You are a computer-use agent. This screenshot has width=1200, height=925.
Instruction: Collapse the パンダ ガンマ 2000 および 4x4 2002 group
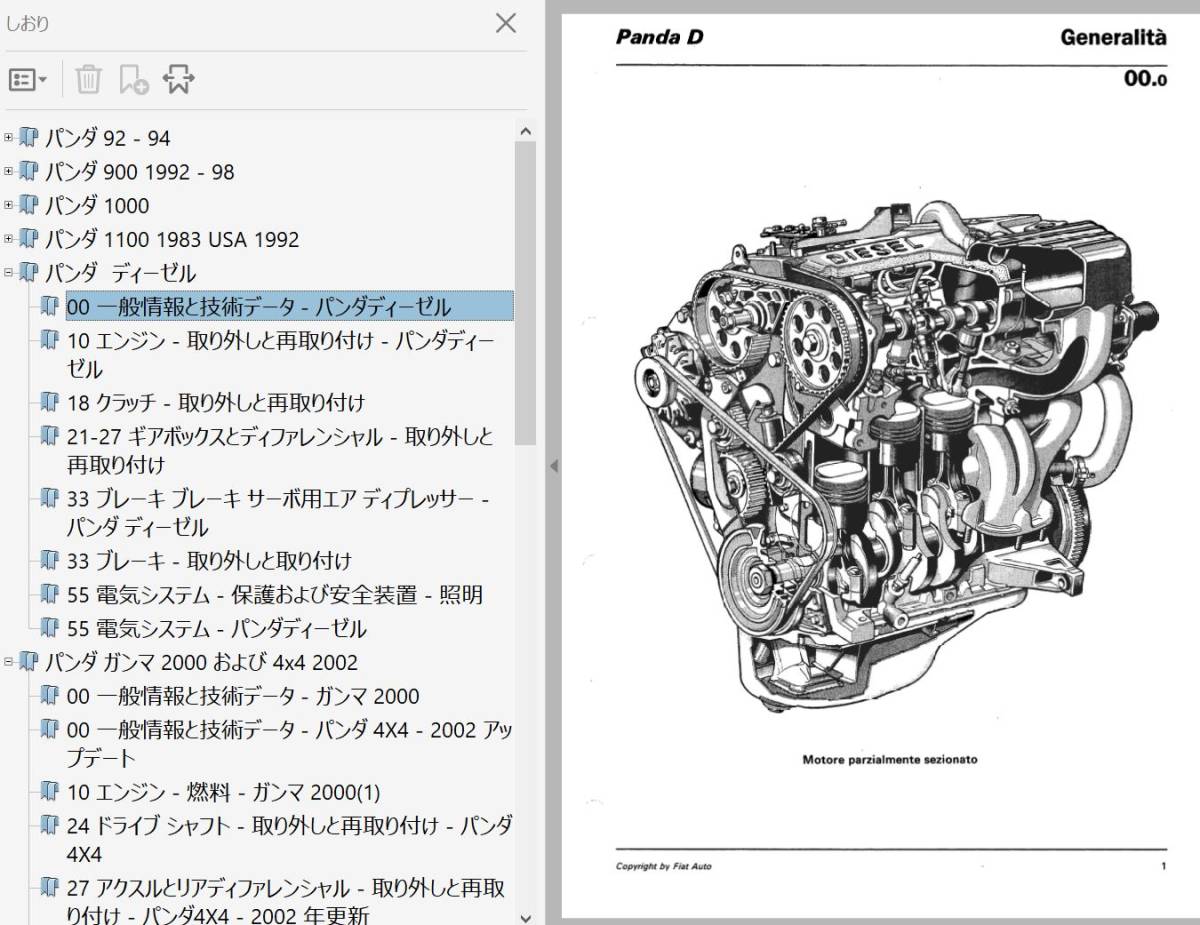(8, 662)
